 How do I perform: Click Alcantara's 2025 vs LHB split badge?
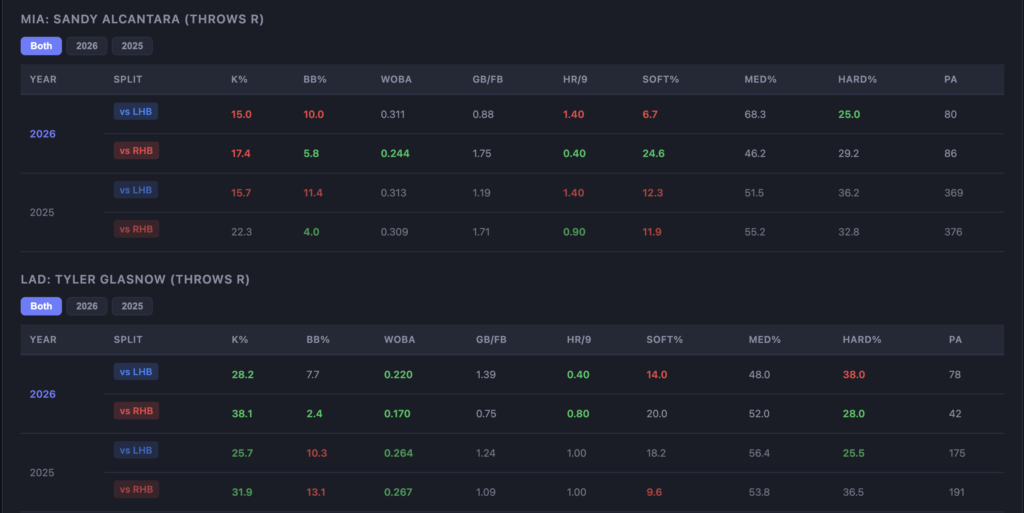click(136, 190)
